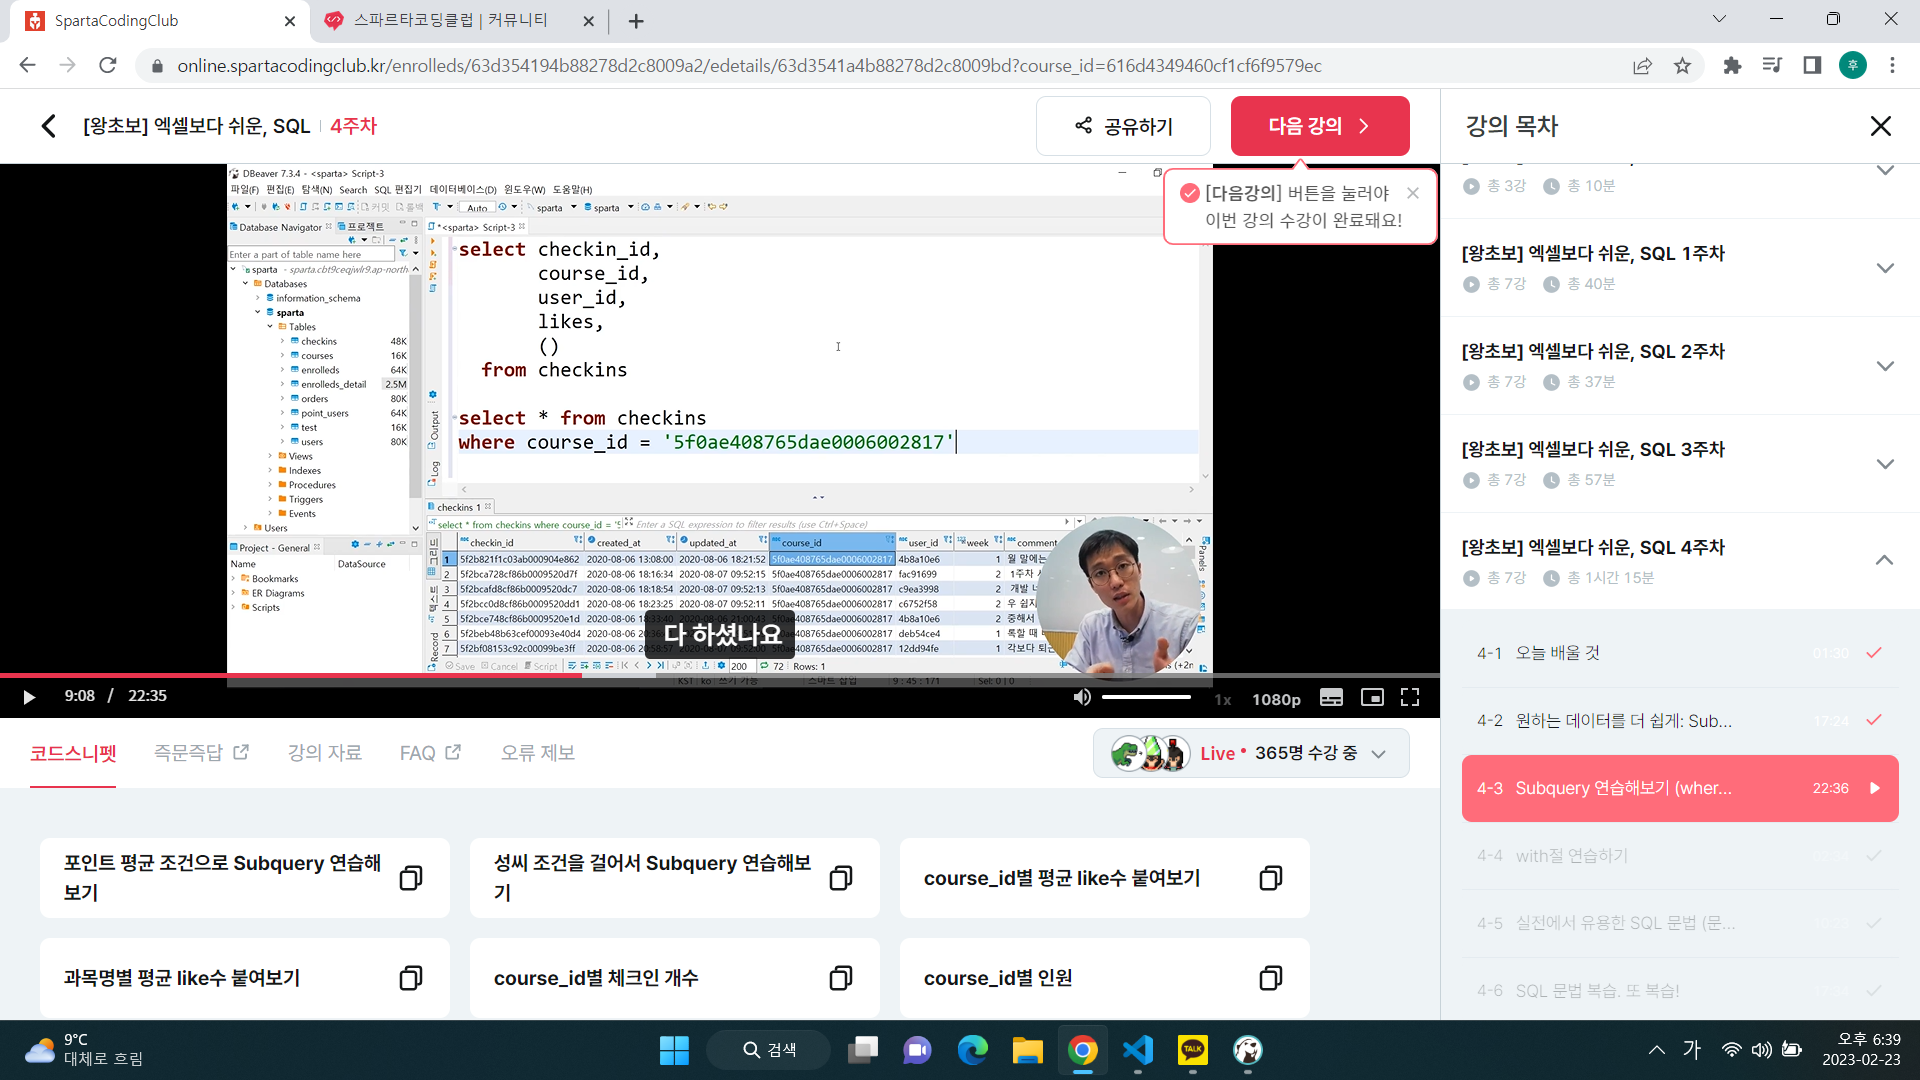Share this page icon in address bar
Screen dimensions: 1920x1080
coord(1642,66)
